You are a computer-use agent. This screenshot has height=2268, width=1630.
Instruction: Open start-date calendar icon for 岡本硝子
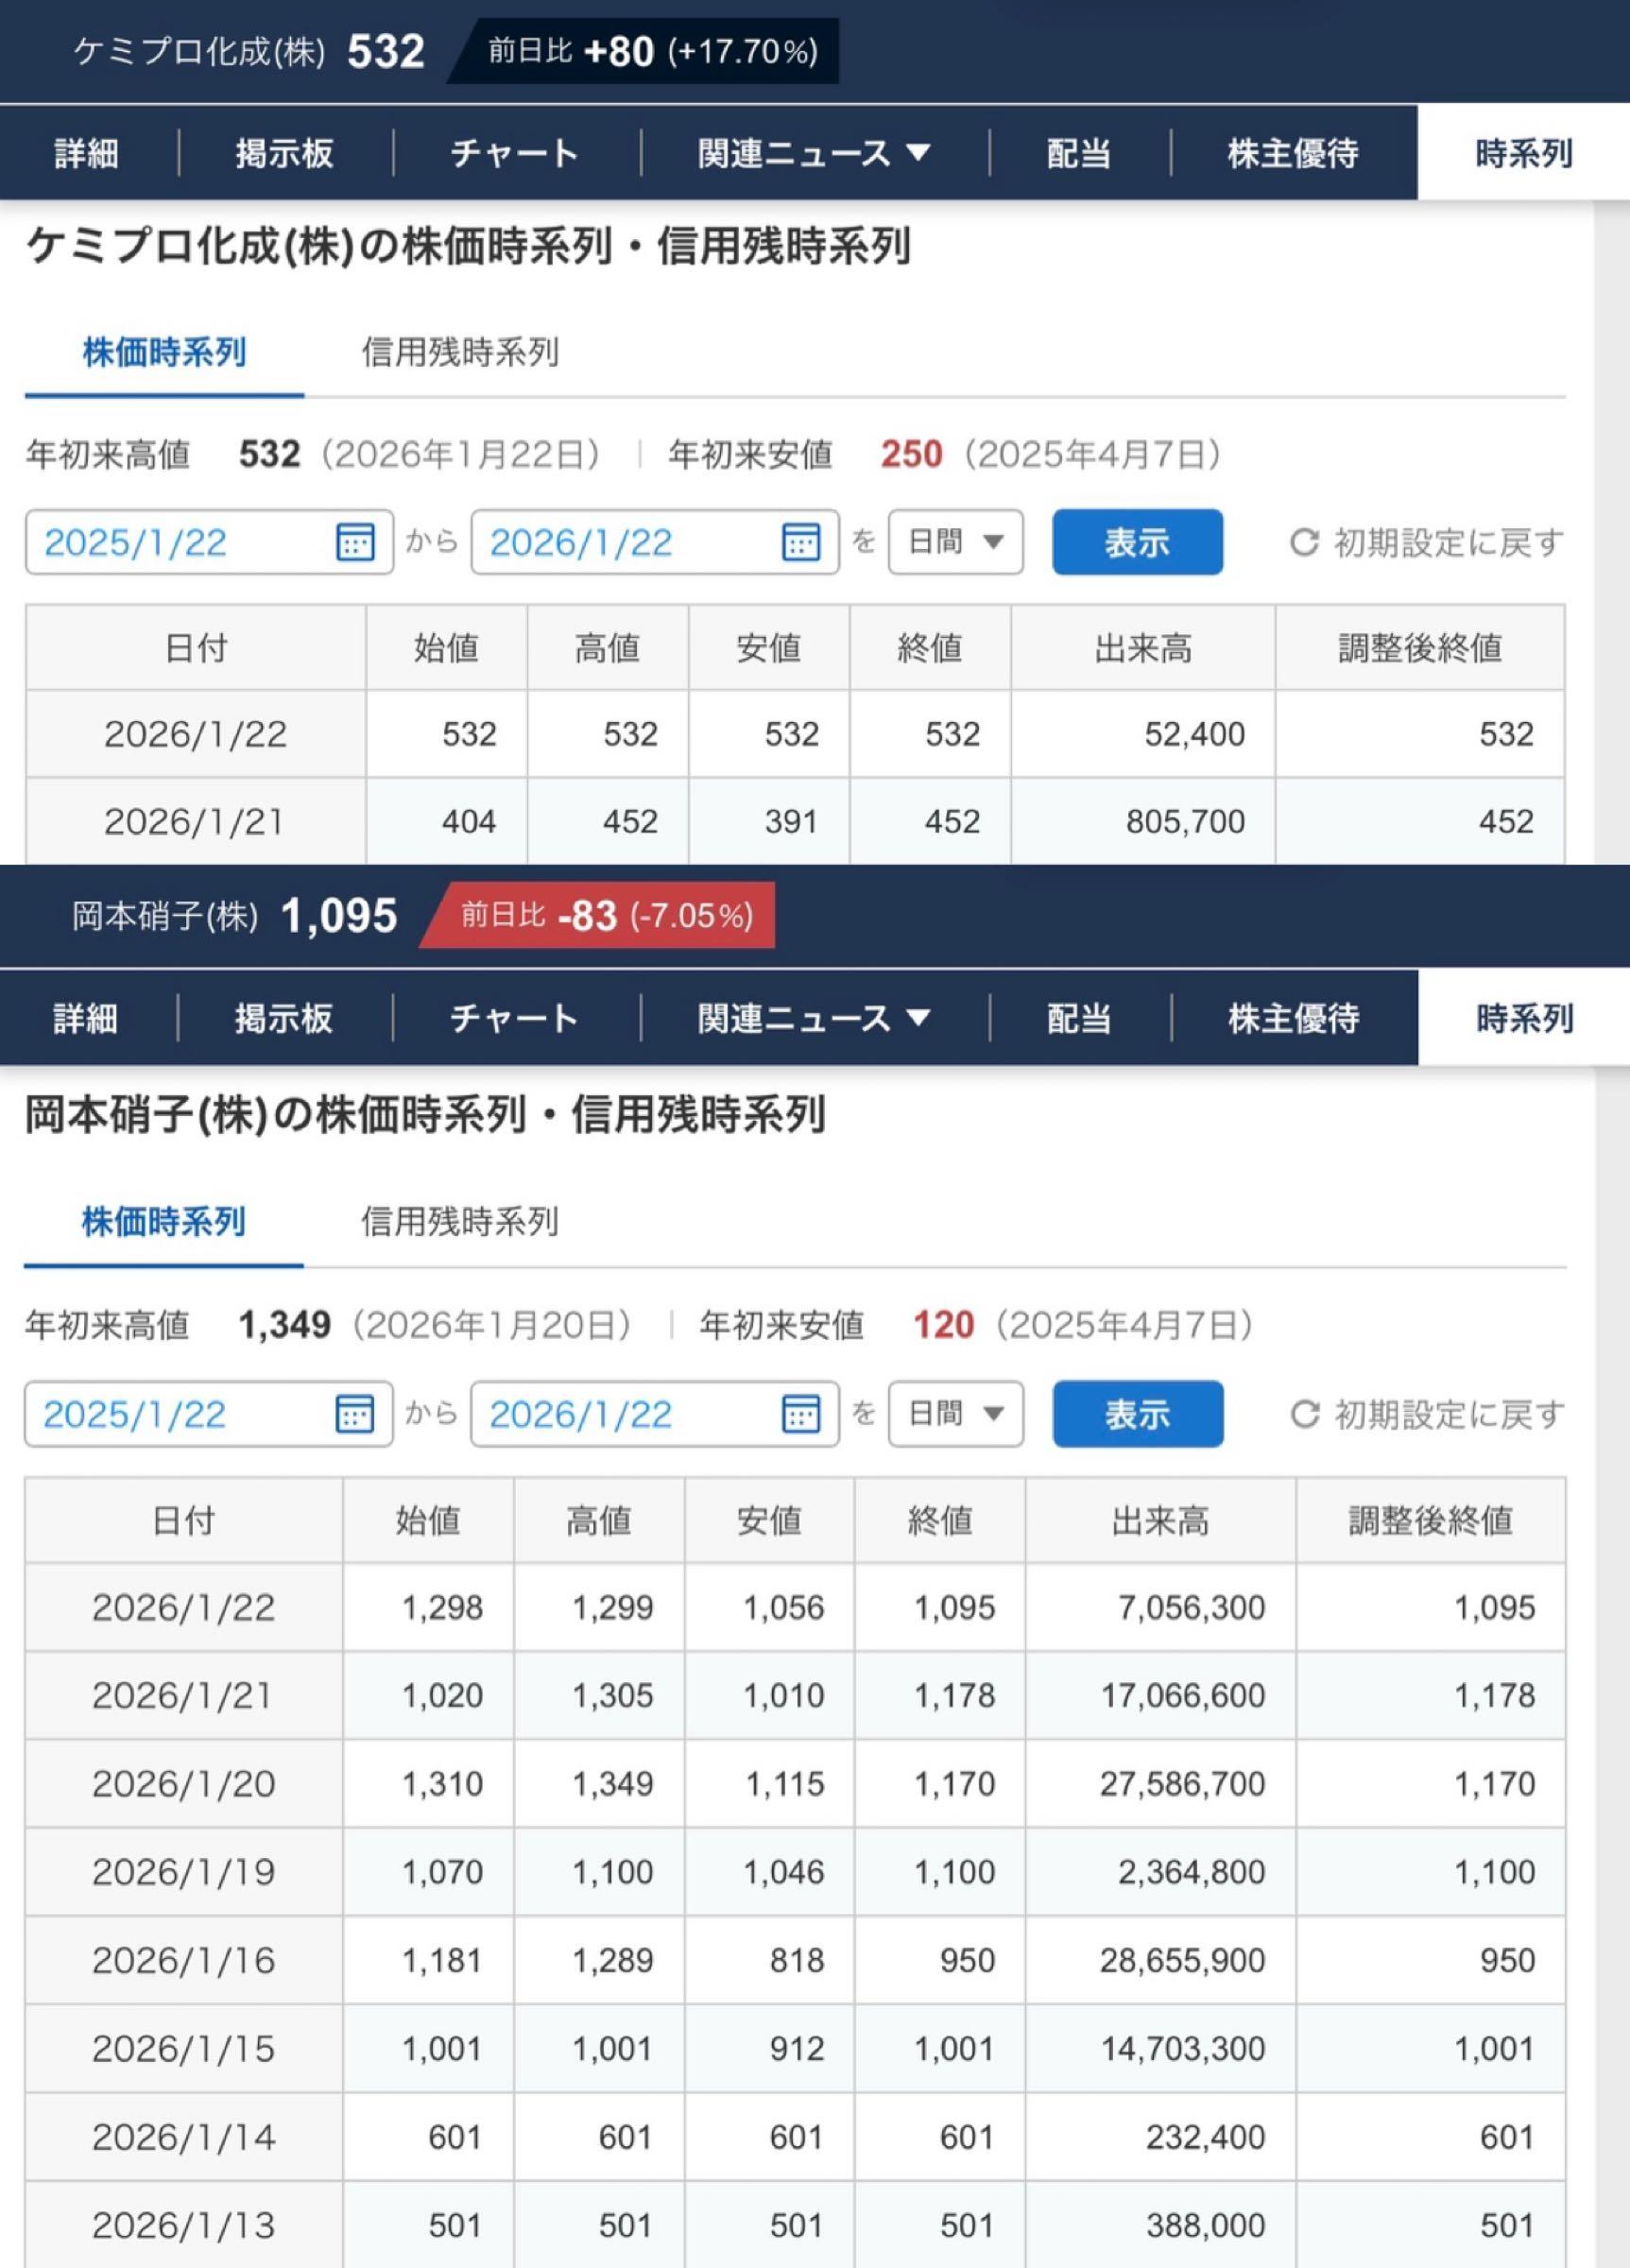click(x=354, y=1414)
